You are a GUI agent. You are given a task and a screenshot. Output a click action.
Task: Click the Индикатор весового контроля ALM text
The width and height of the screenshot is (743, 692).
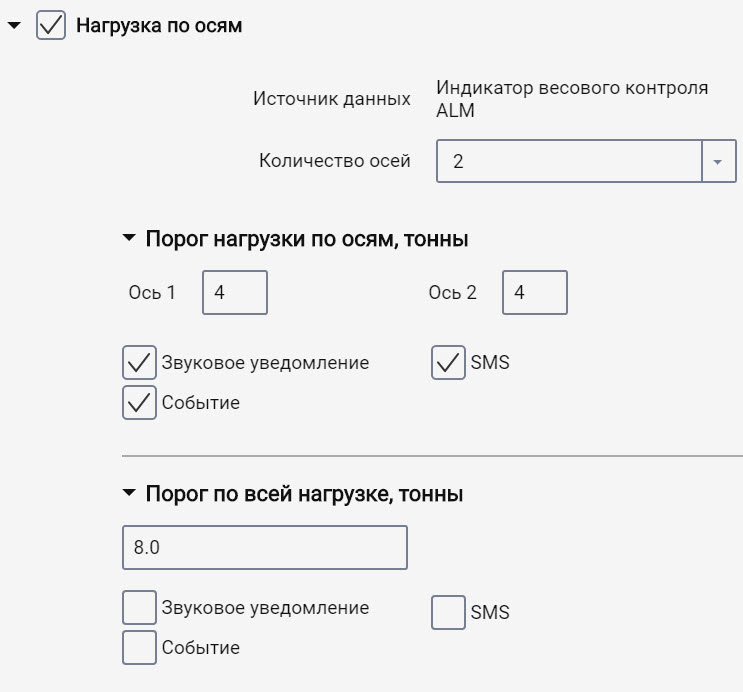pyautogui.click(x=572, y=99)
